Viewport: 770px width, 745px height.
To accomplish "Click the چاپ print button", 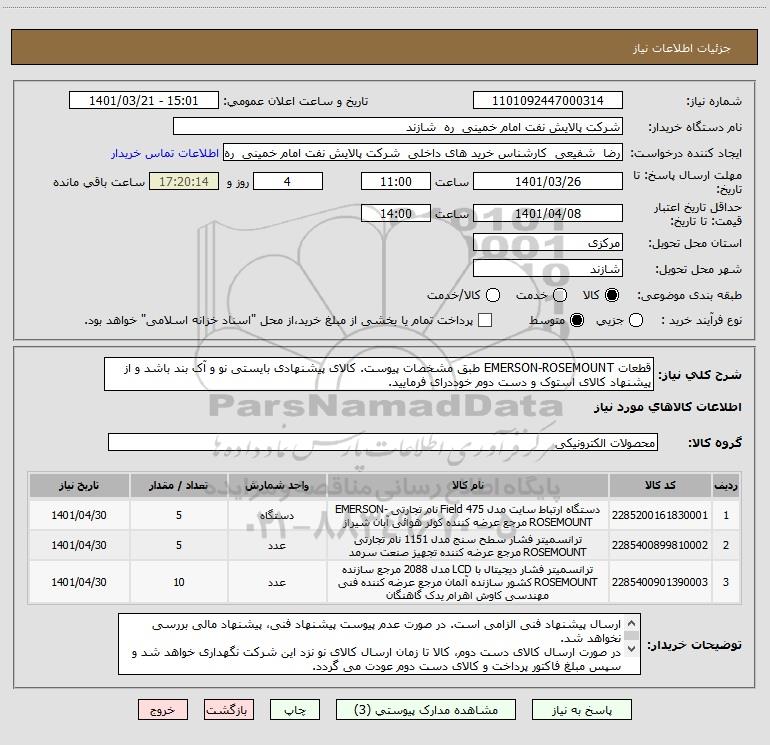I will 295,710.
